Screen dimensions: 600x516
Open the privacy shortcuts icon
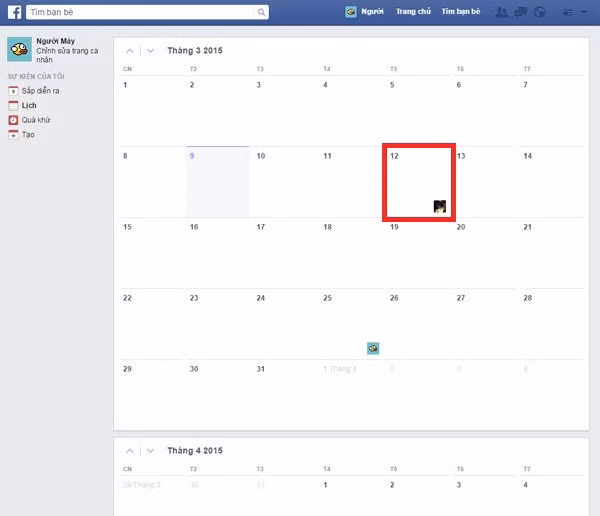pos(567,12)
